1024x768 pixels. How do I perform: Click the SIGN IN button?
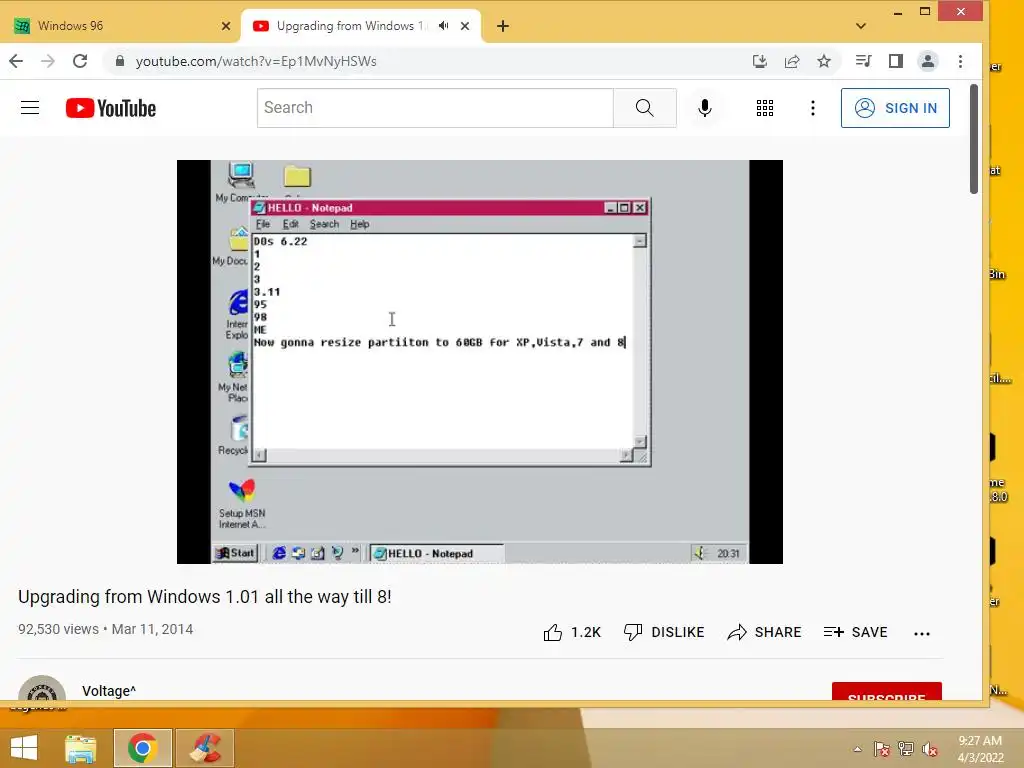tap(895, 108)
